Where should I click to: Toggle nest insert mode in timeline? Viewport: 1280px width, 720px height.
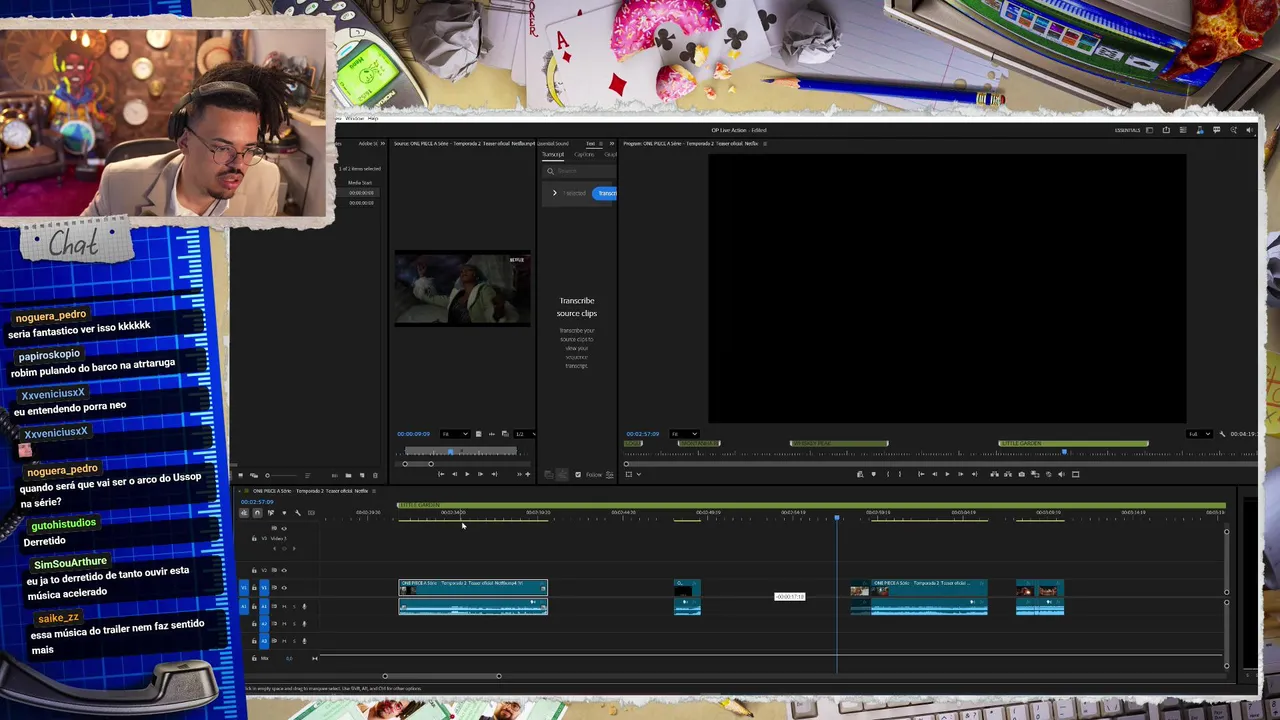pyautogui.click(x=244, y=513)
